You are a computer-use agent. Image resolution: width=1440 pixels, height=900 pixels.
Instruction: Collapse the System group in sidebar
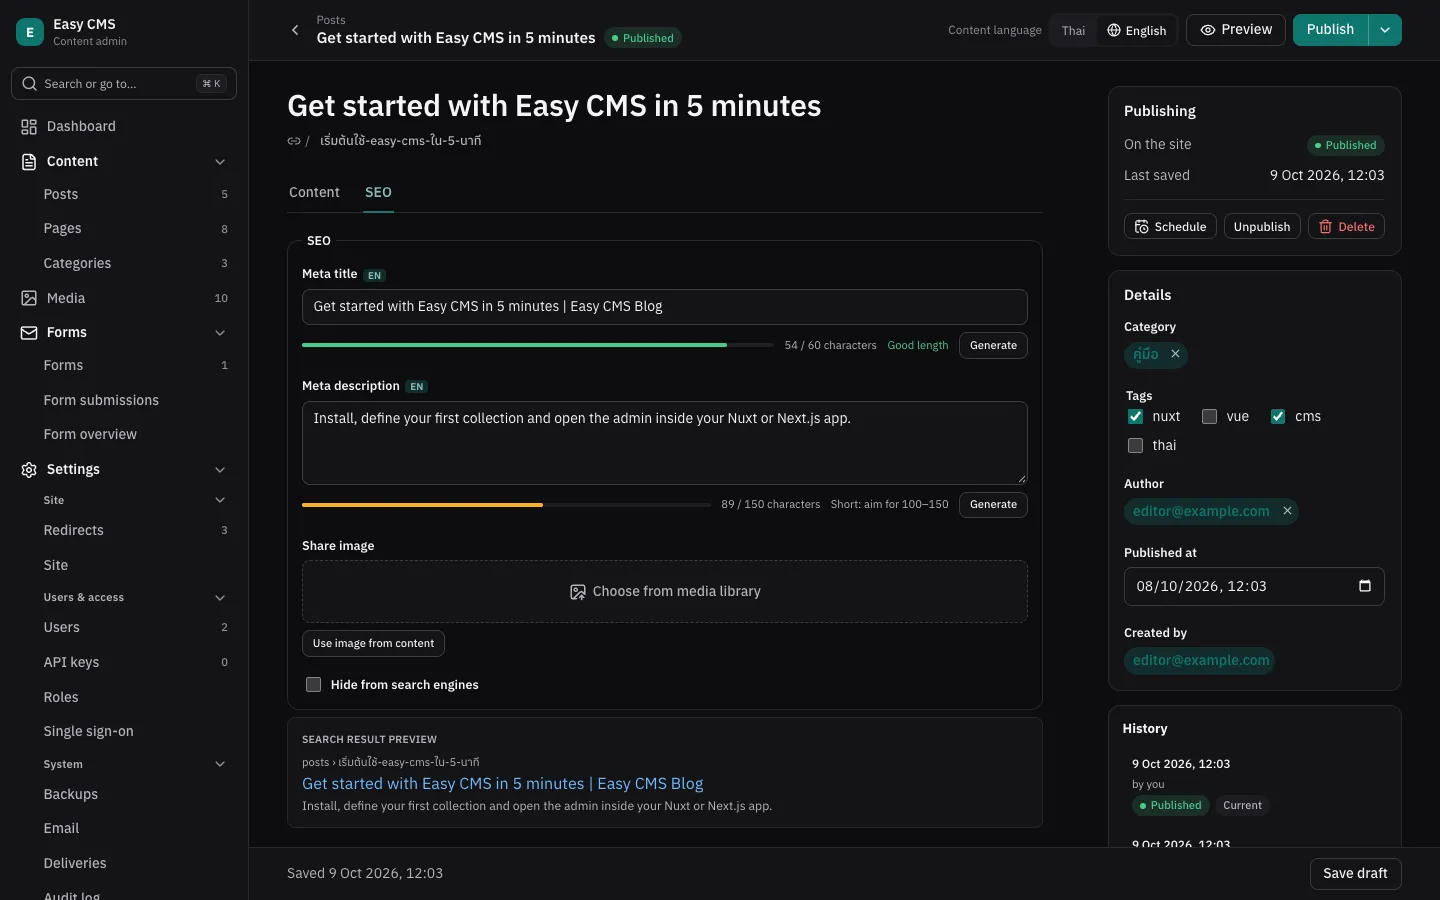pyautogui.click(x=220, y=765)
